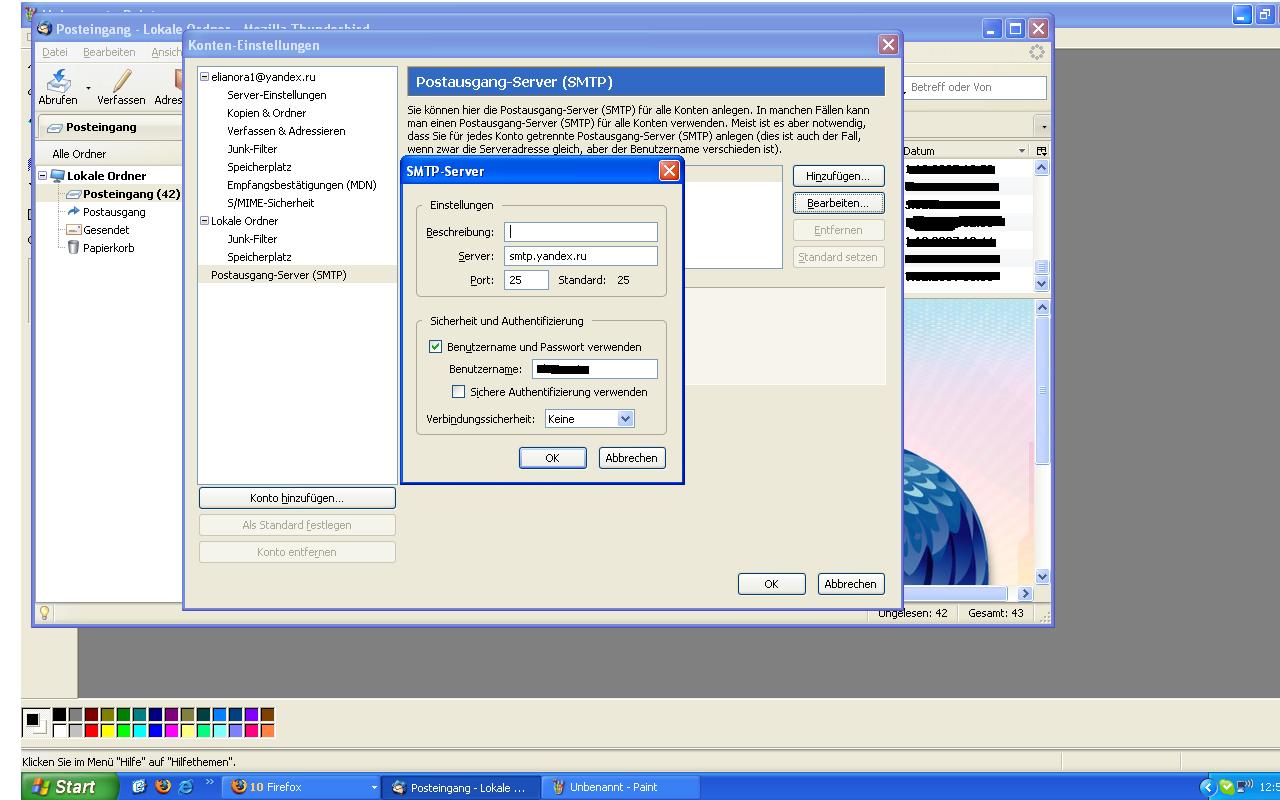Click the Papierkorb trash can icon

[73, 248]
